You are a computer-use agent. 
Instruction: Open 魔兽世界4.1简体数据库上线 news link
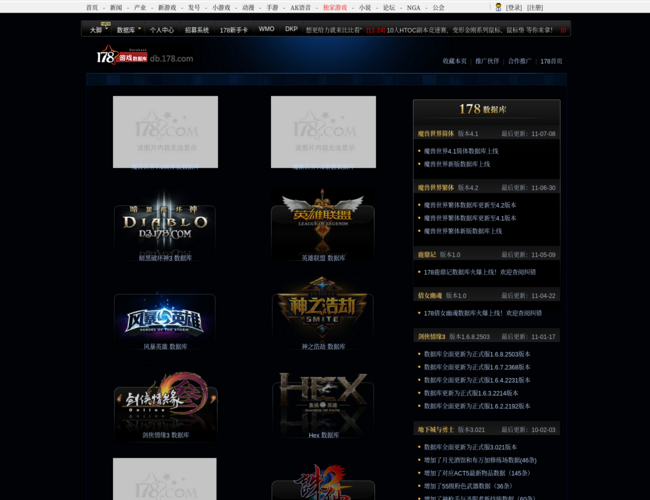coord(460,151)
